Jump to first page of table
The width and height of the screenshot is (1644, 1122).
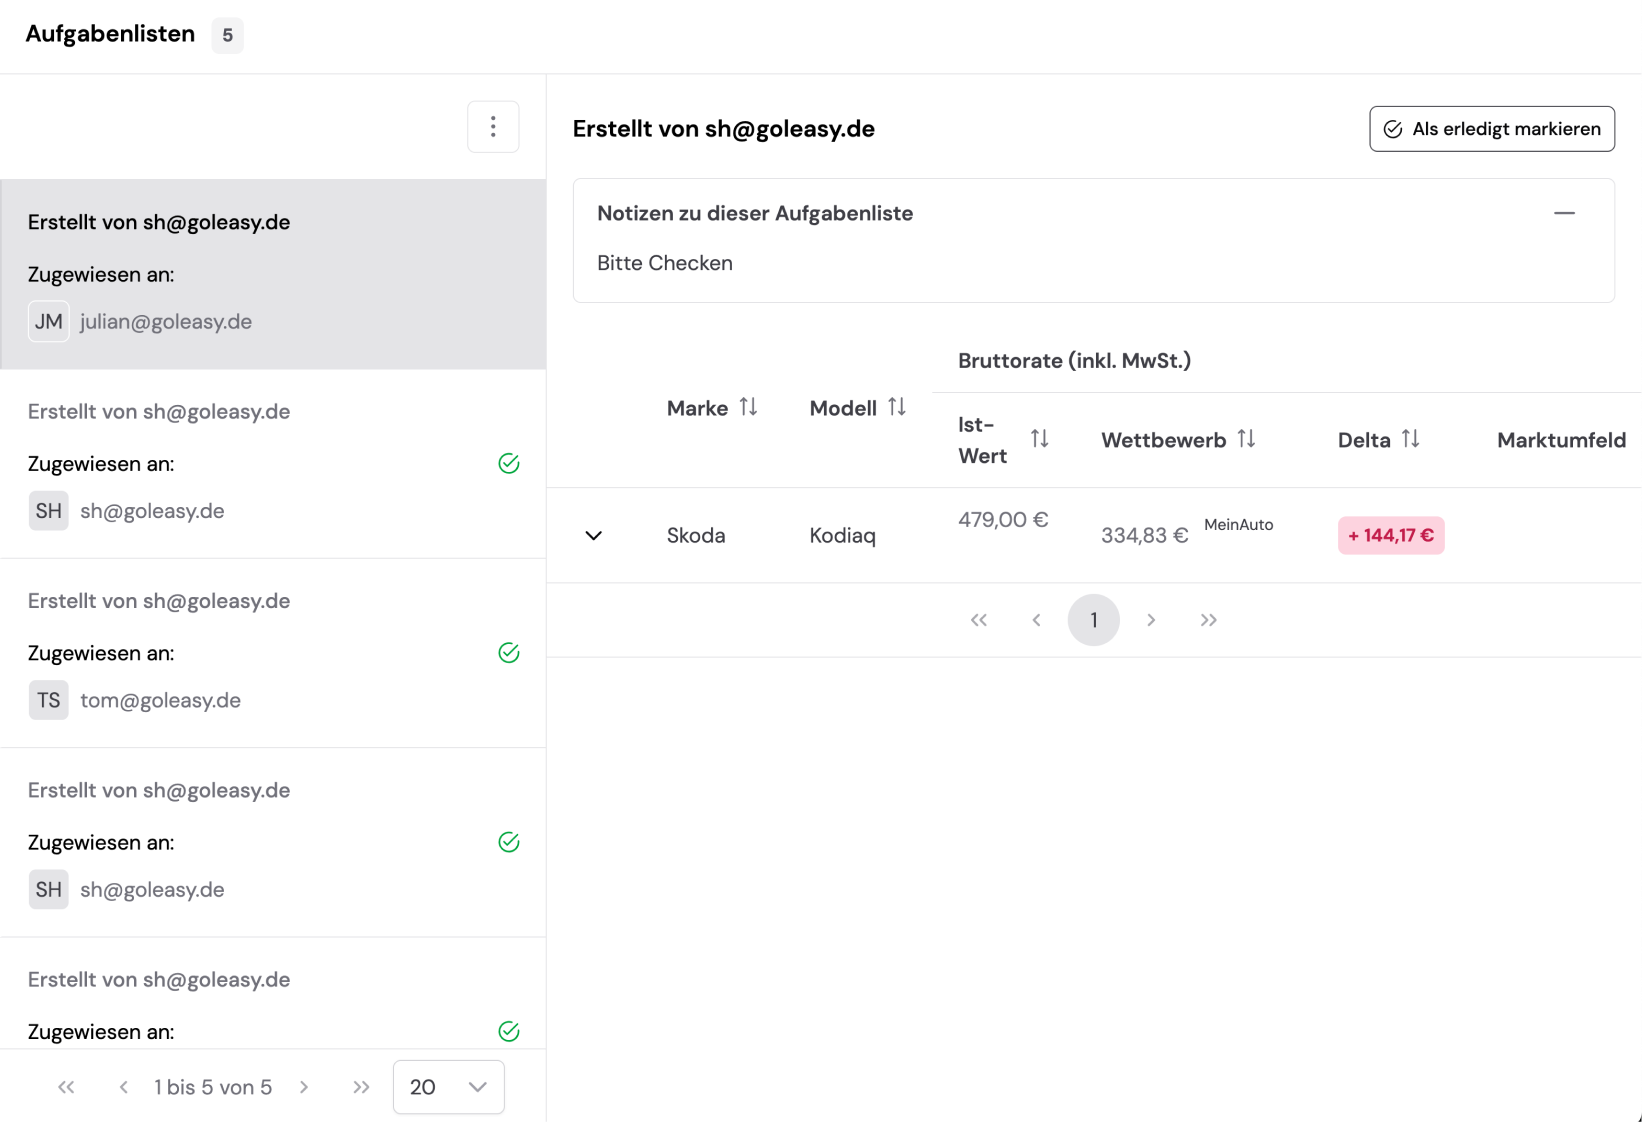point(979,620)
